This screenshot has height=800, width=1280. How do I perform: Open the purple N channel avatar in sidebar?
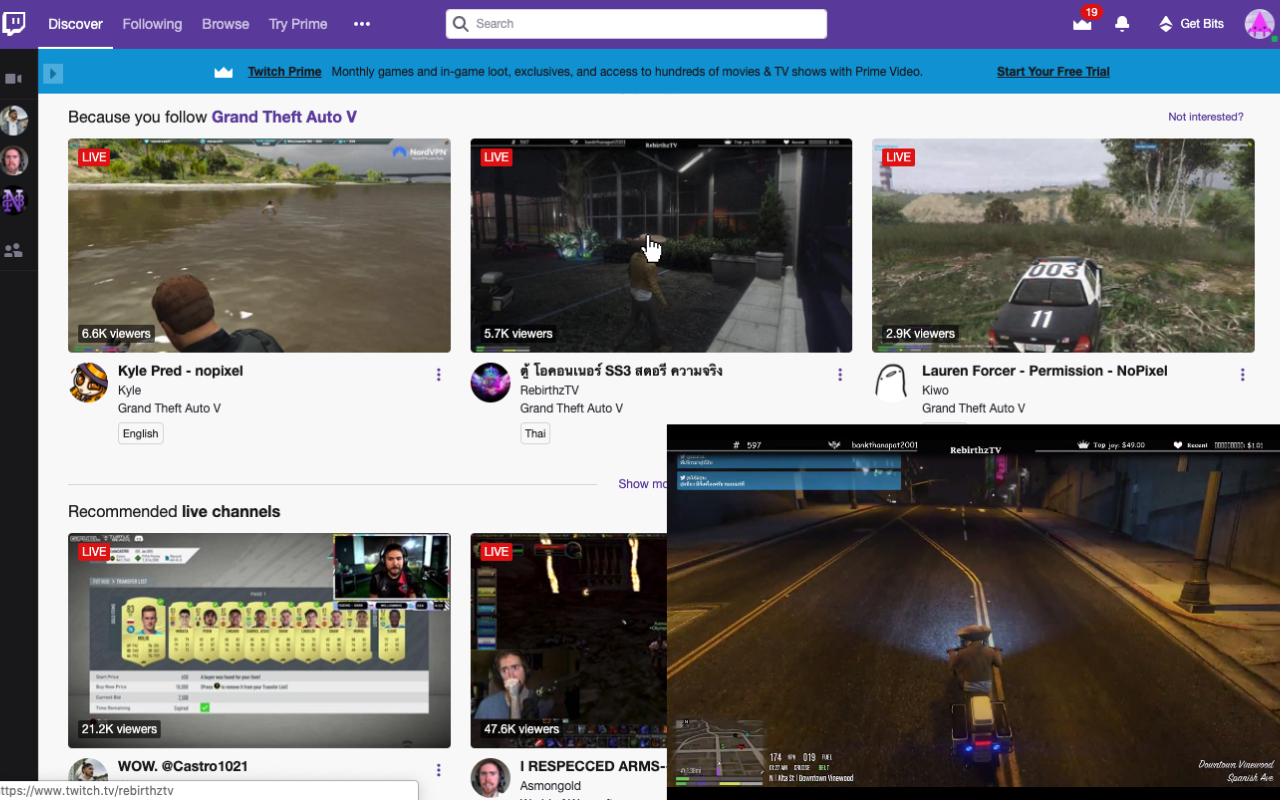coord(14,201)
